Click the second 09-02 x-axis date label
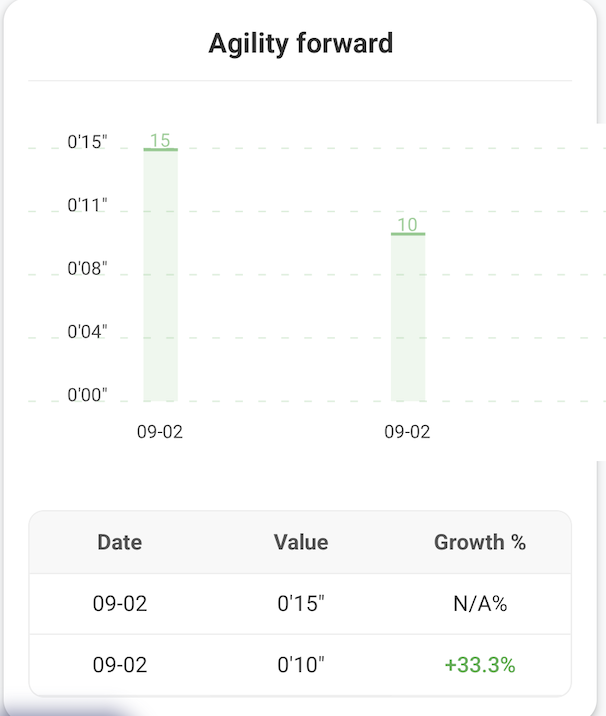 point(407,432)
